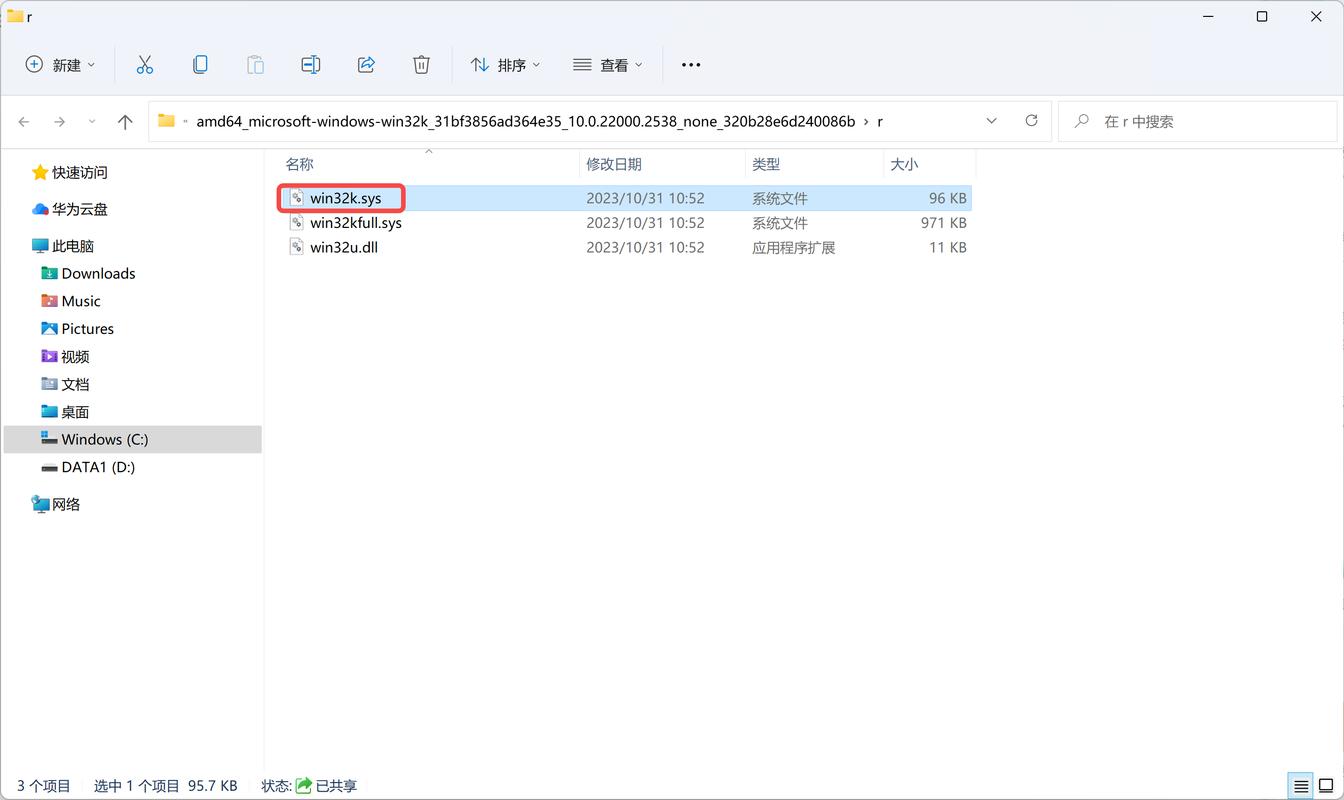This screenshot has height=800, width=1344.
Task: Navigate up one folder level
Action: (x=124, y=120)
